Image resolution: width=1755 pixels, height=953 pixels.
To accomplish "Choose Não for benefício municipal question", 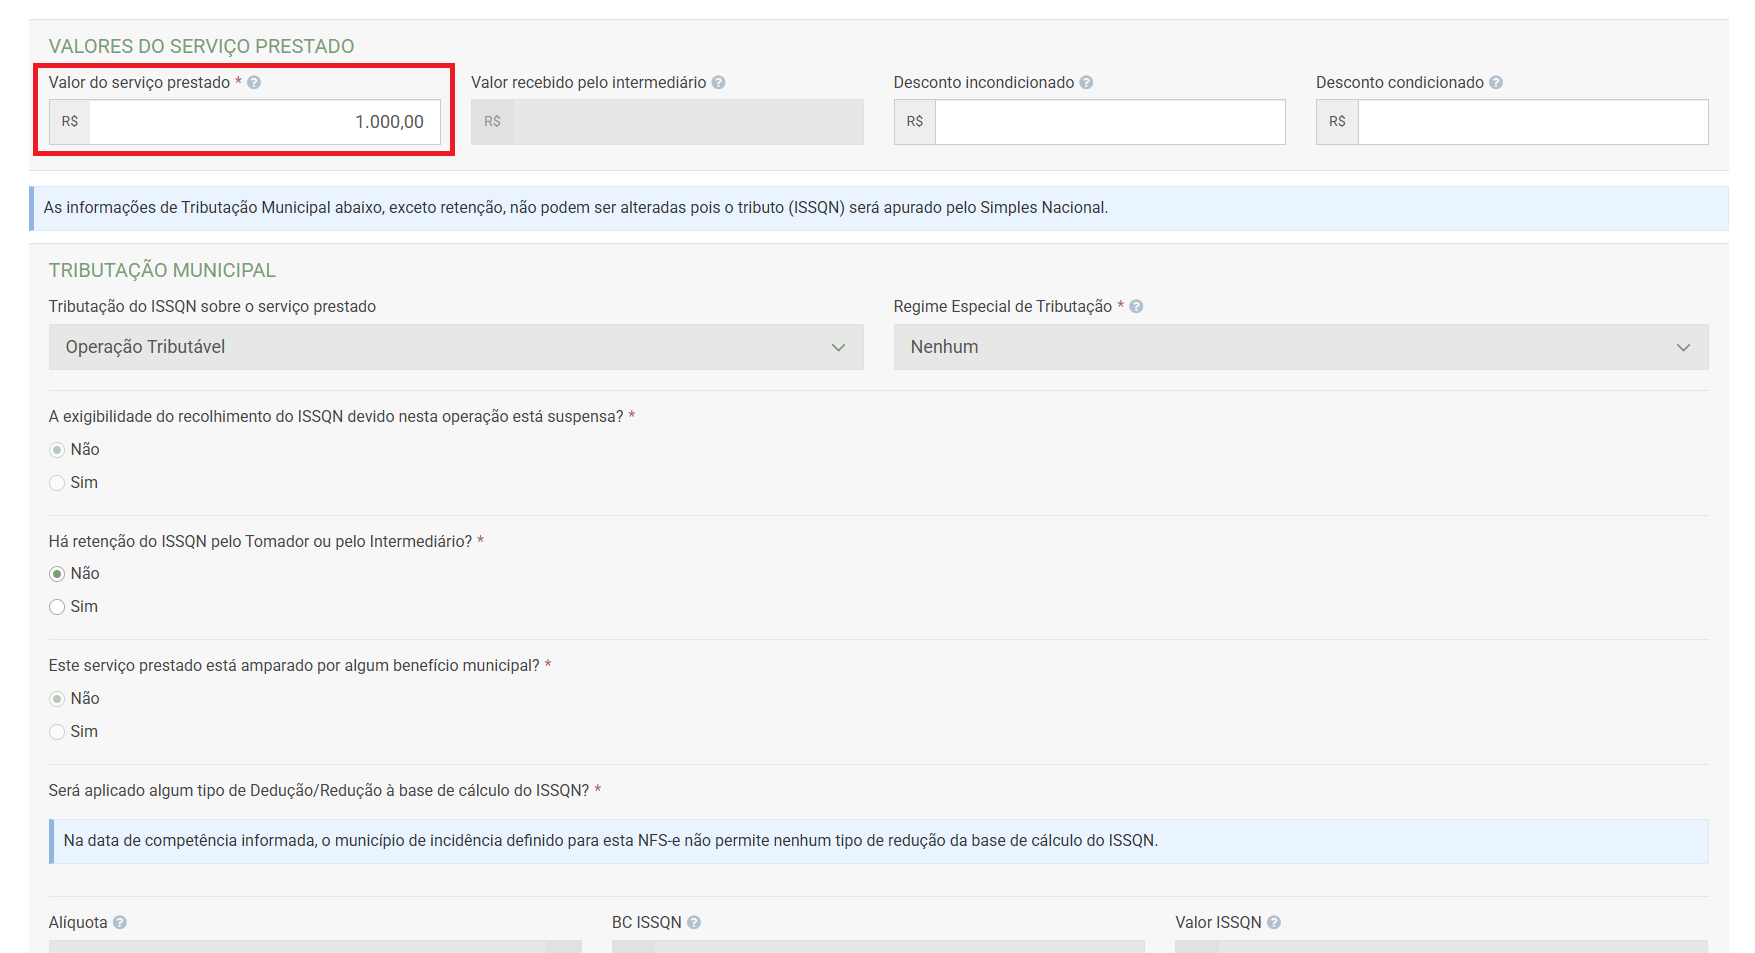I will coord(57,699).
